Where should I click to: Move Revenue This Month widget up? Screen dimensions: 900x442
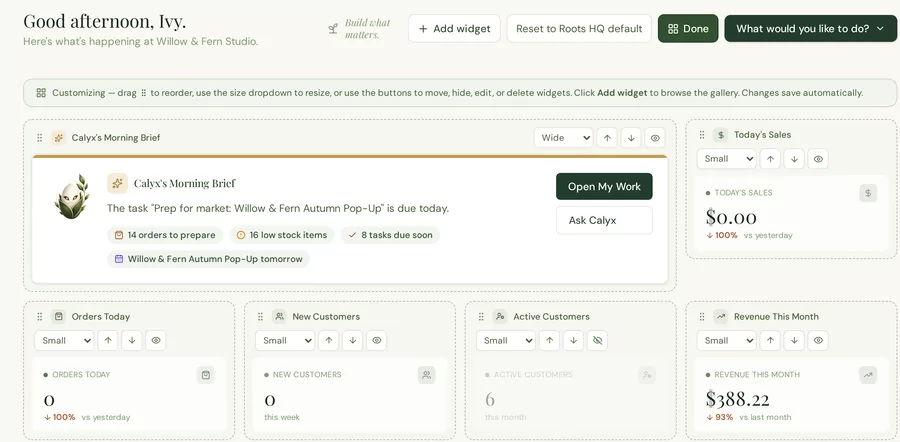pyautogui.click(x=770, y=340)
